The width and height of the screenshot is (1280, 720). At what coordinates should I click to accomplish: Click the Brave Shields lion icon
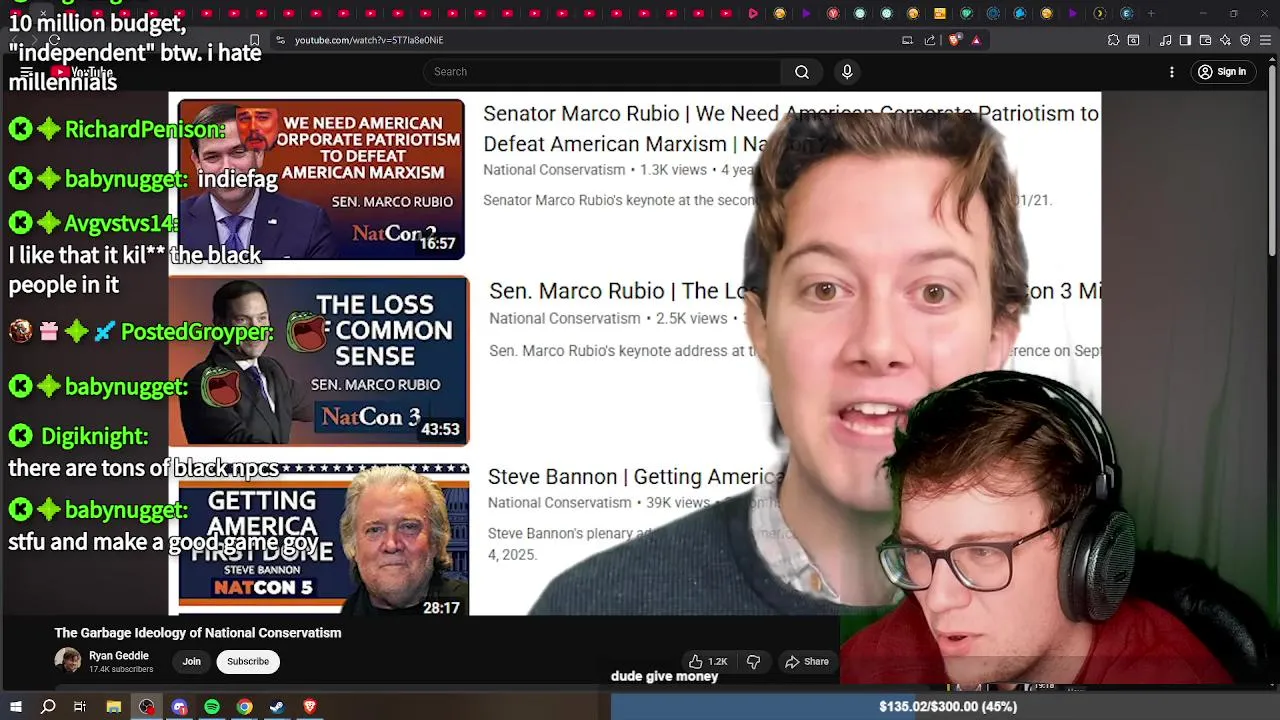954,40
